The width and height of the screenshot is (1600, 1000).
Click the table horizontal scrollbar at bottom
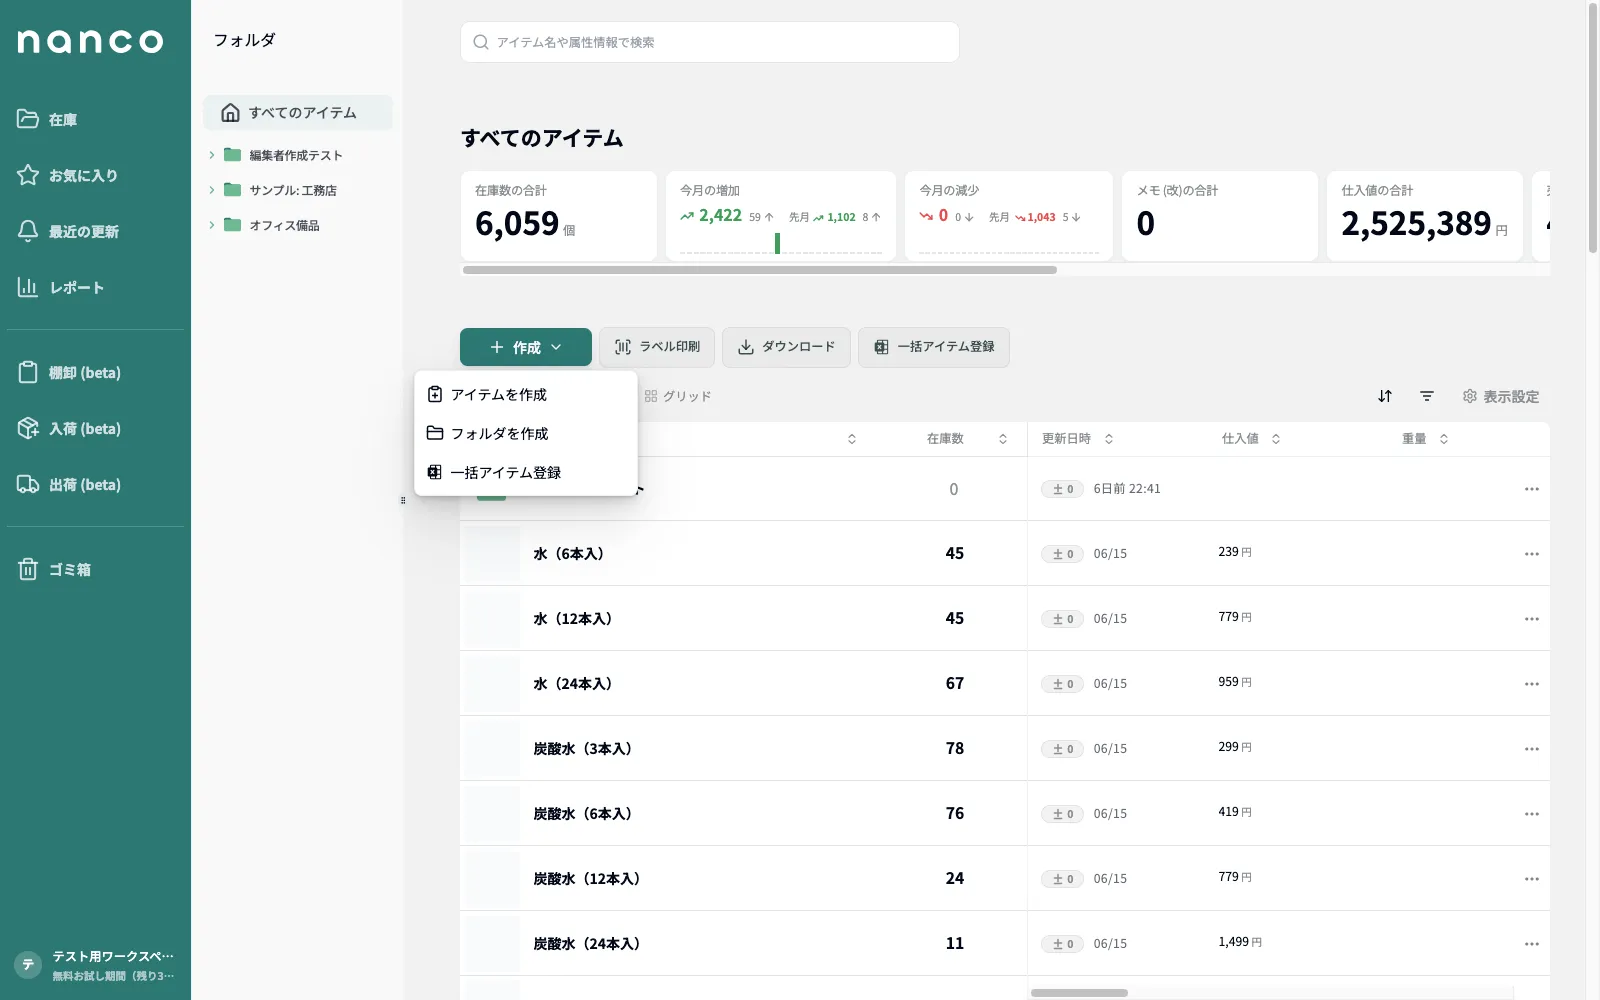pos(1079,993)
